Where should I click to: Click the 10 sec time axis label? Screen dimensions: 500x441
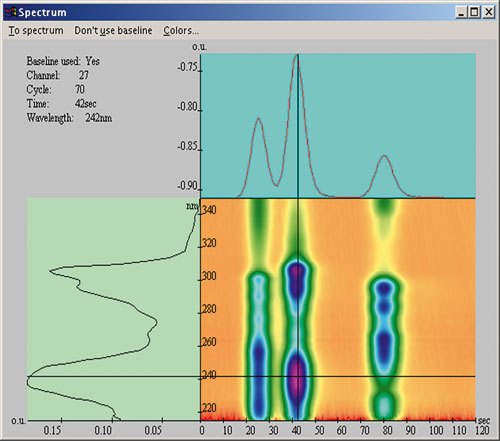(x=227, y=431)
